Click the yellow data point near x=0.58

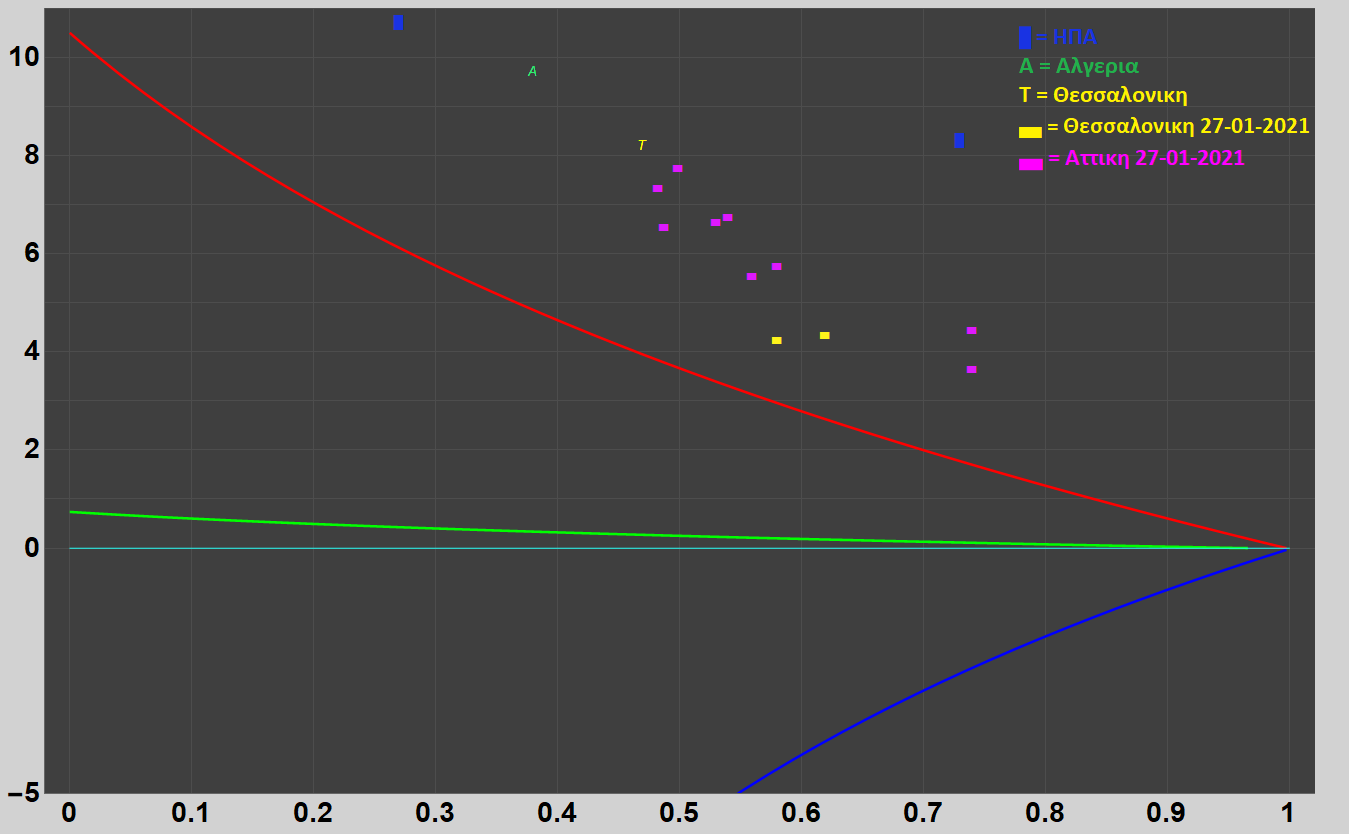click(x=776, y=340)
